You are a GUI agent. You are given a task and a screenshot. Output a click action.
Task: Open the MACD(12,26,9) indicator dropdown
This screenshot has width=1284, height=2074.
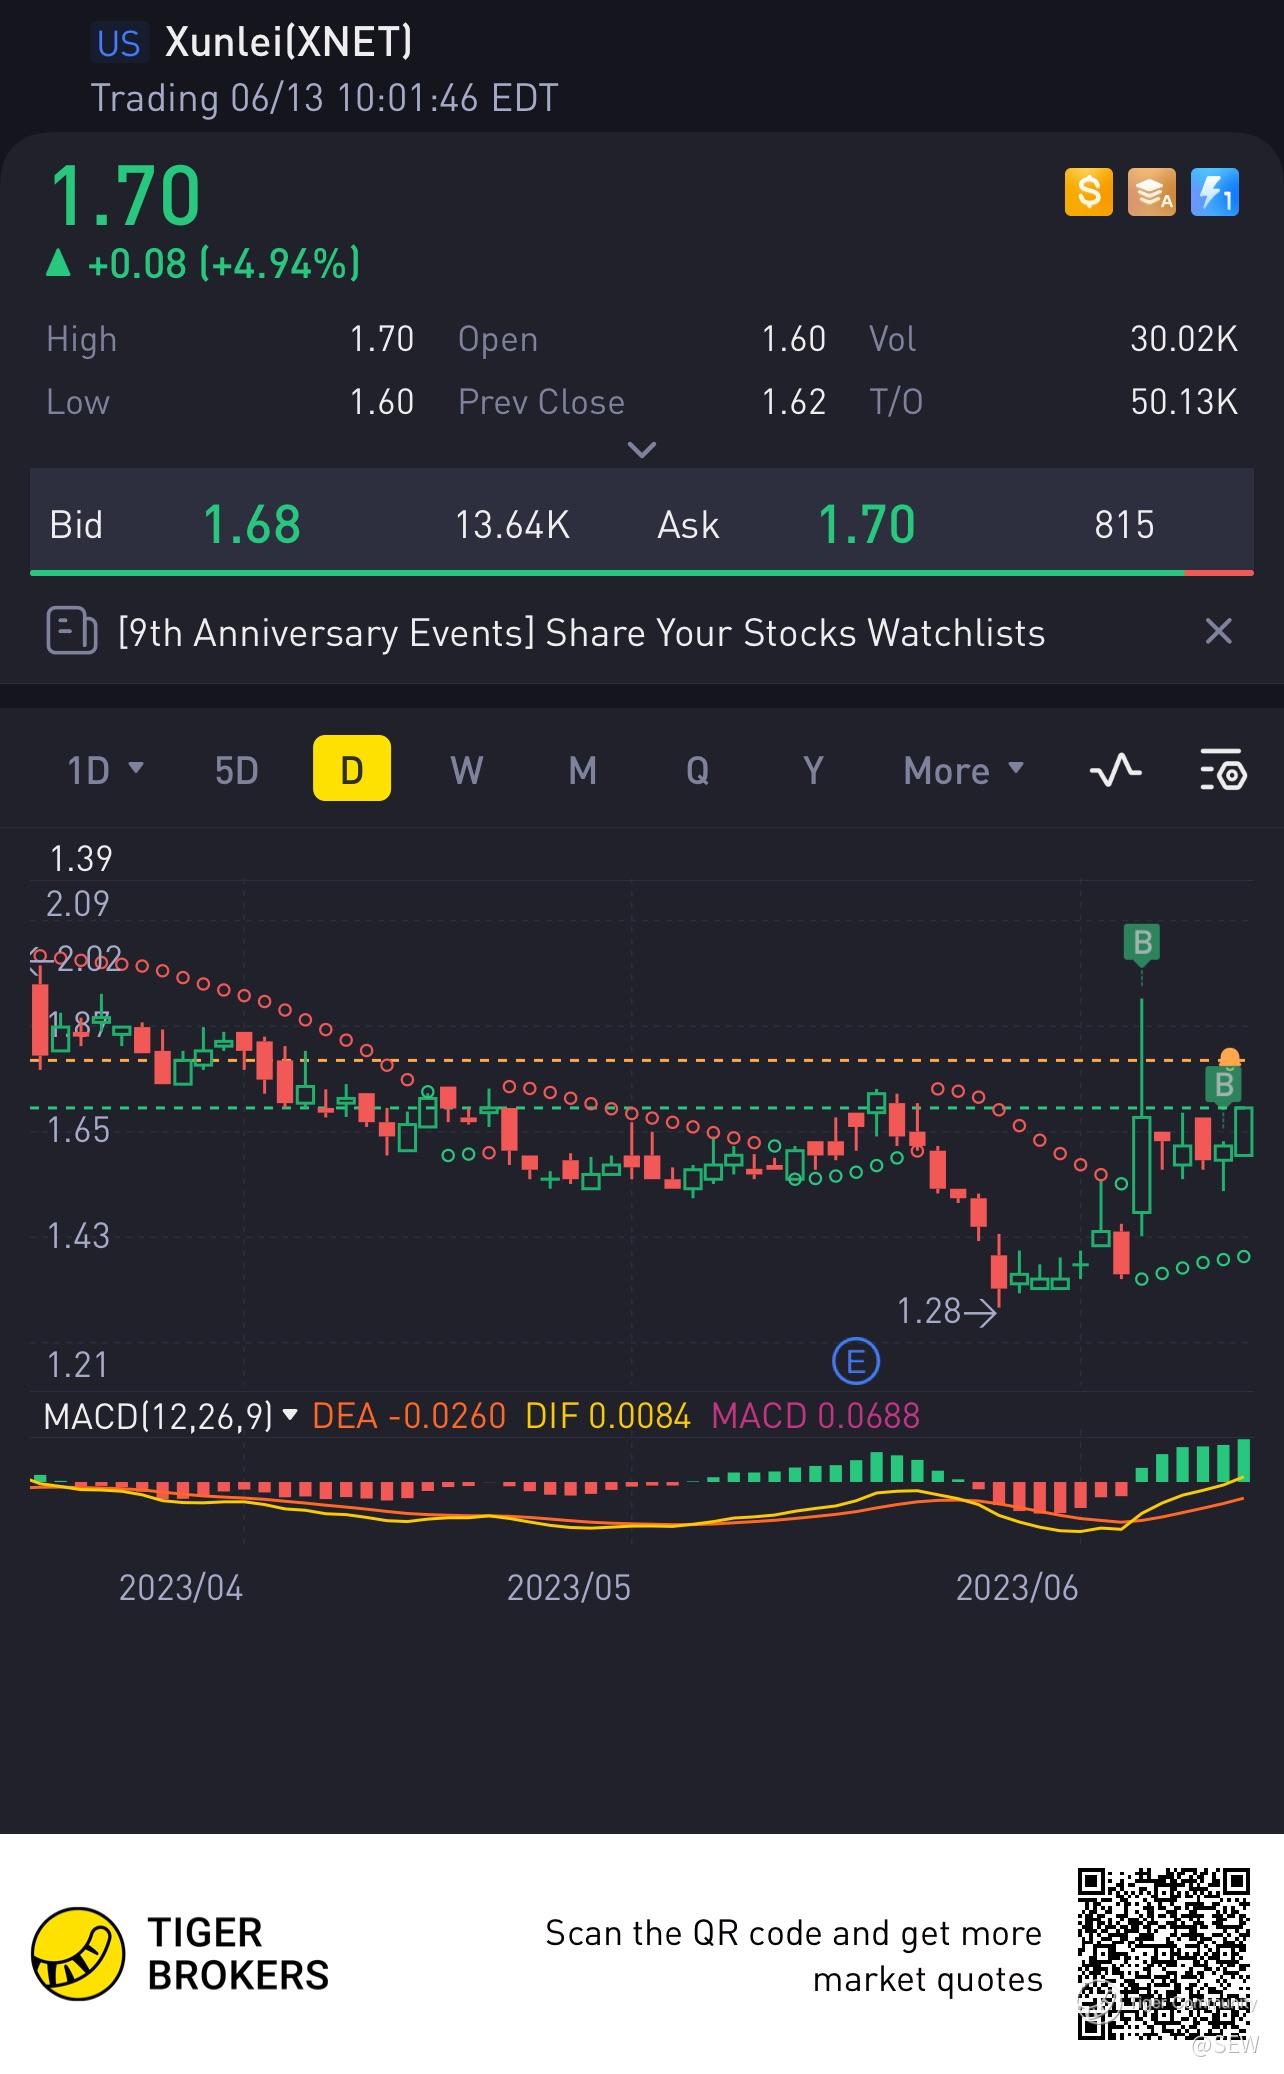point(171,1416)
